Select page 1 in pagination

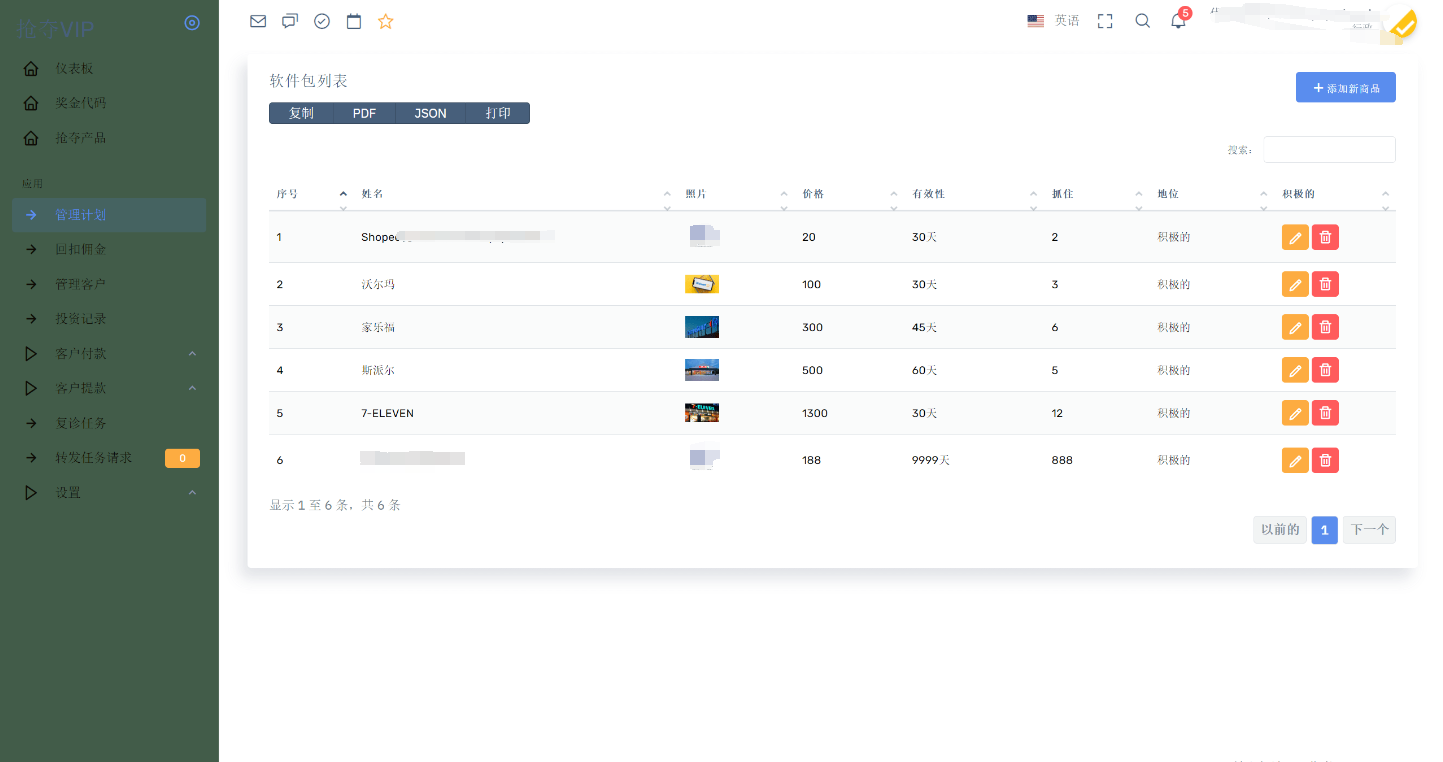1324,530
